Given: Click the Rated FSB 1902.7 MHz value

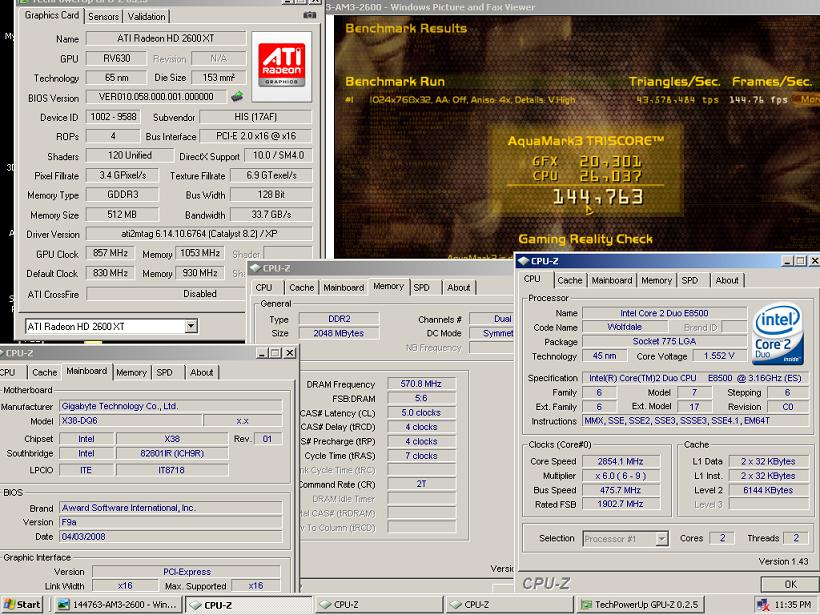Looking at the screenshot, I should (620, 504).
